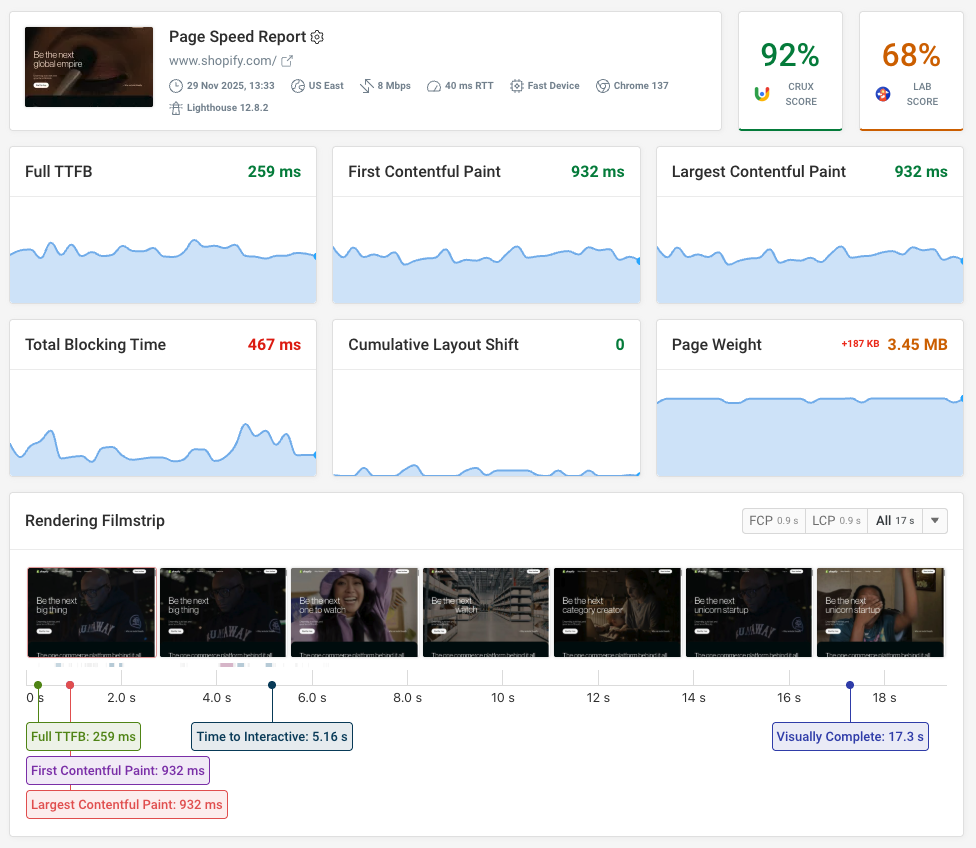Open the Page Speed Report settings gear
The height and width of the screenshot is (848, 976).
coord(317,36)
